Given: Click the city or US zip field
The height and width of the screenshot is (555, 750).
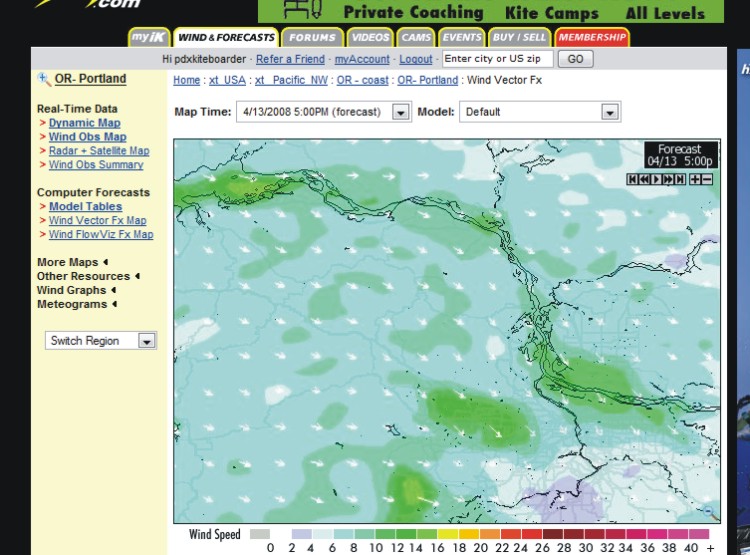Looking at the screenshot, I should pos(498,59).
